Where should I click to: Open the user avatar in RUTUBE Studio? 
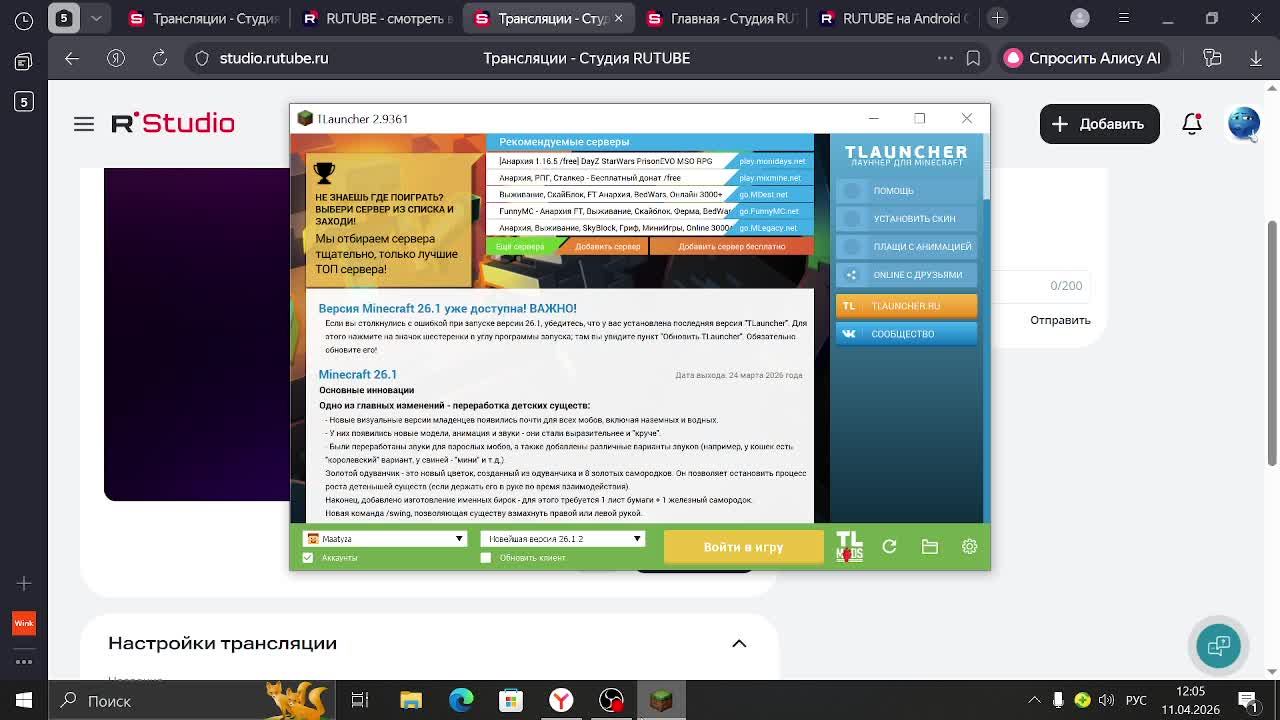[1243, 123]
